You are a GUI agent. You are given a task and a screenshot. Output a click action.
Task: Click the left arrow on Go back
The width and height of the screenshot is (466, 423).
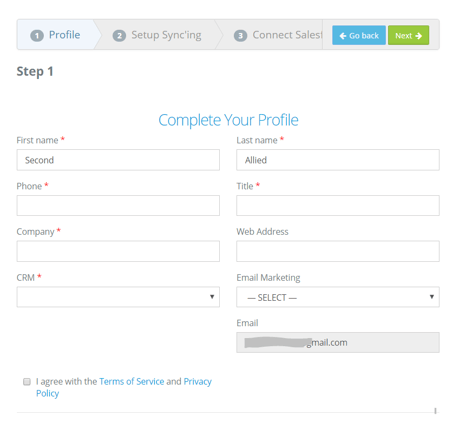(343, 36)
